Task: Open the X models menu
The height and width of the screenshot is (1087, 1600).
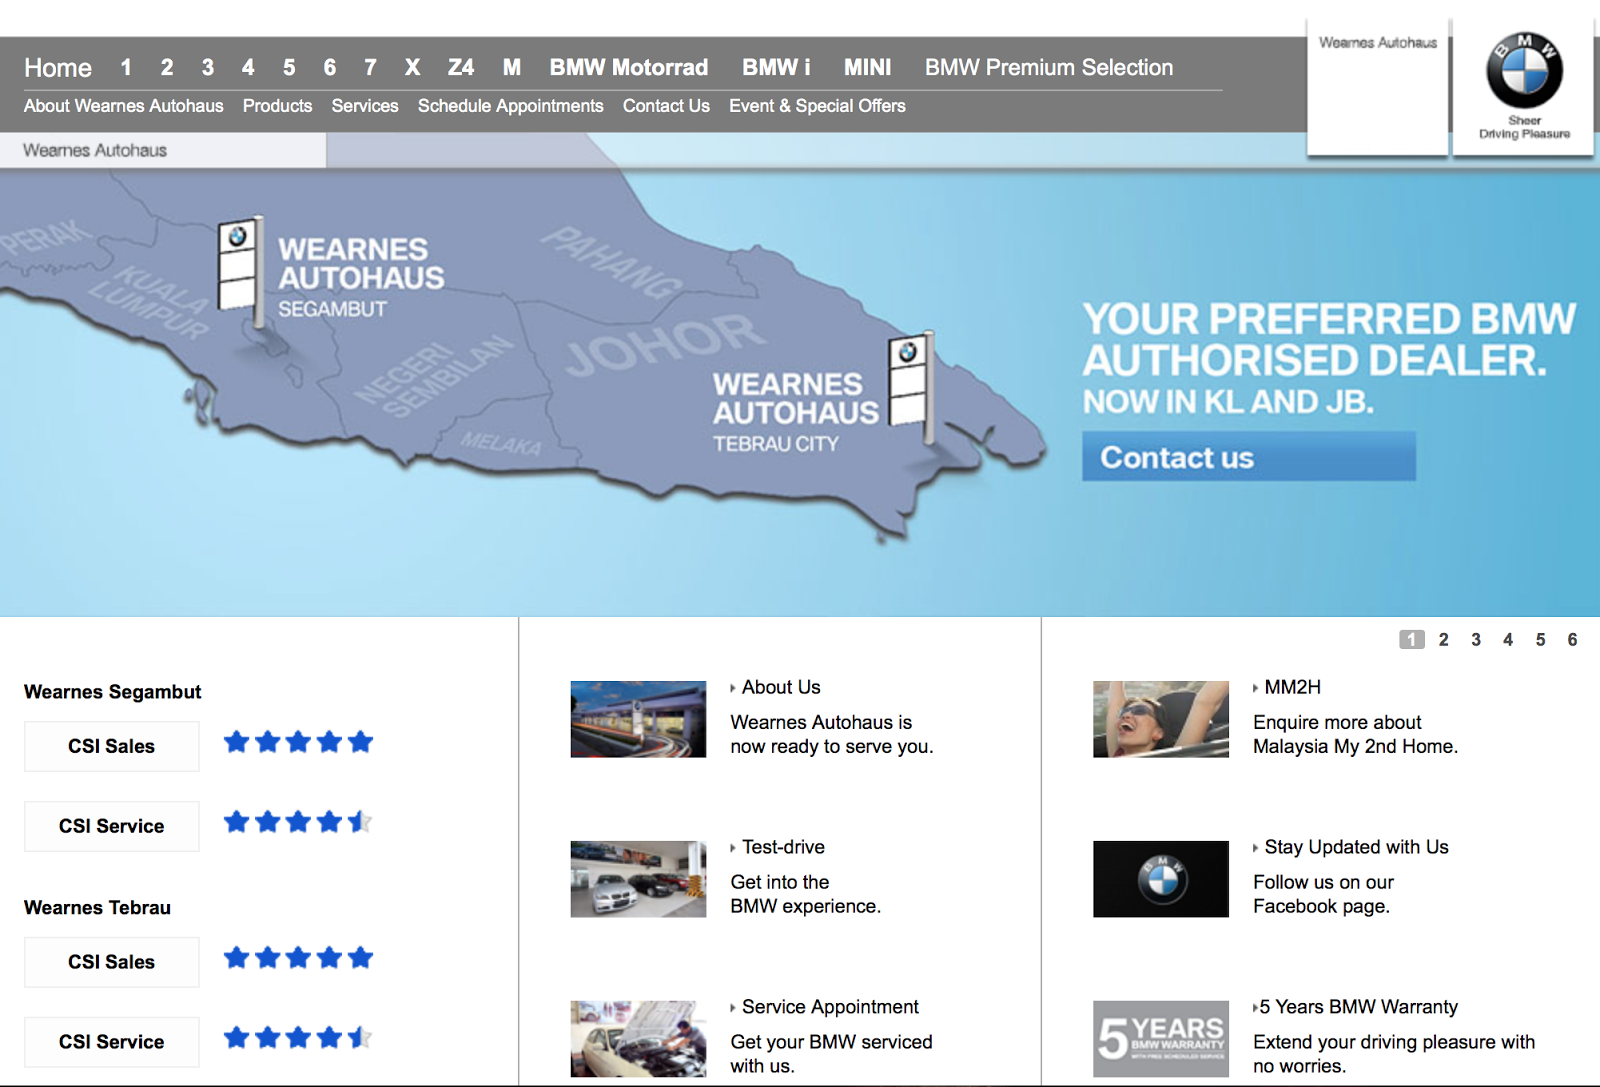Action: click(412, 67)
